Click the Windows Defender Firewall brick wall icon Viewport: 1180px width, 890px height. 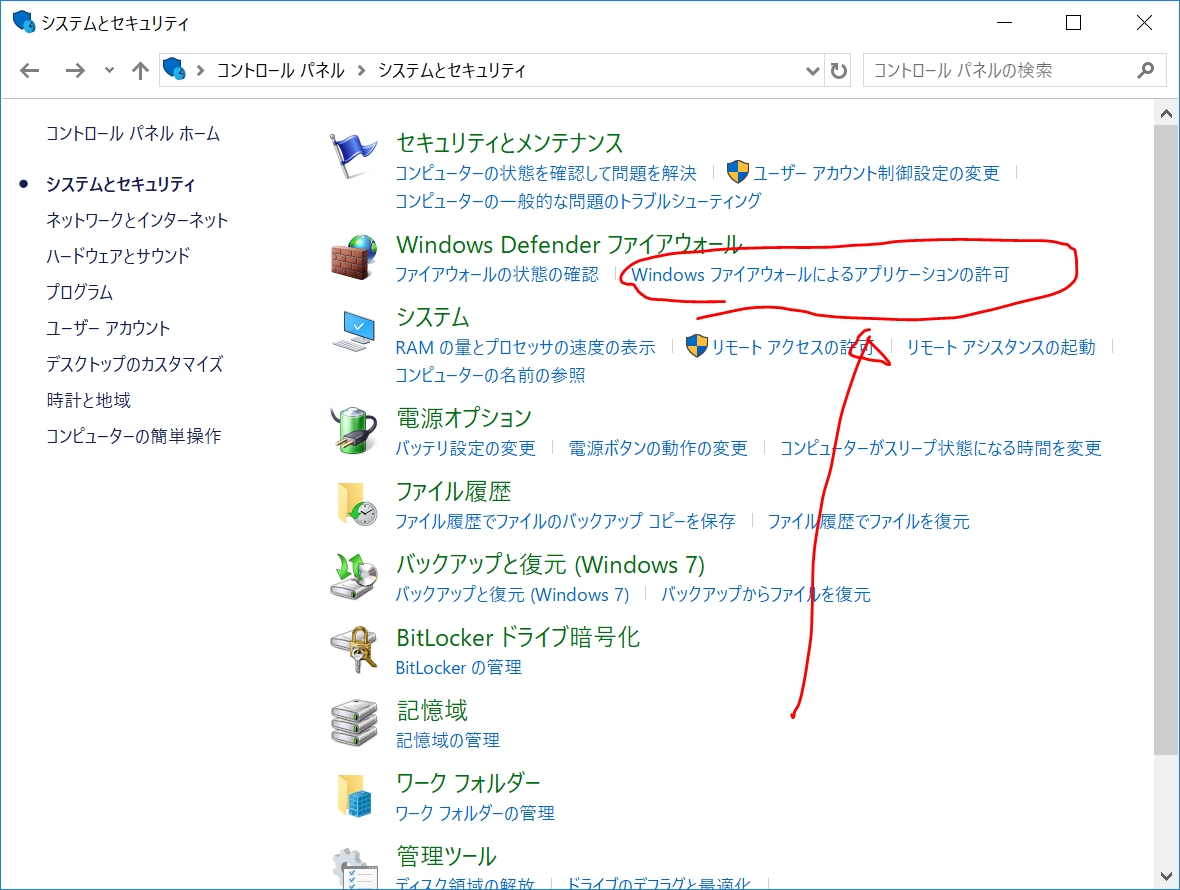354,258
